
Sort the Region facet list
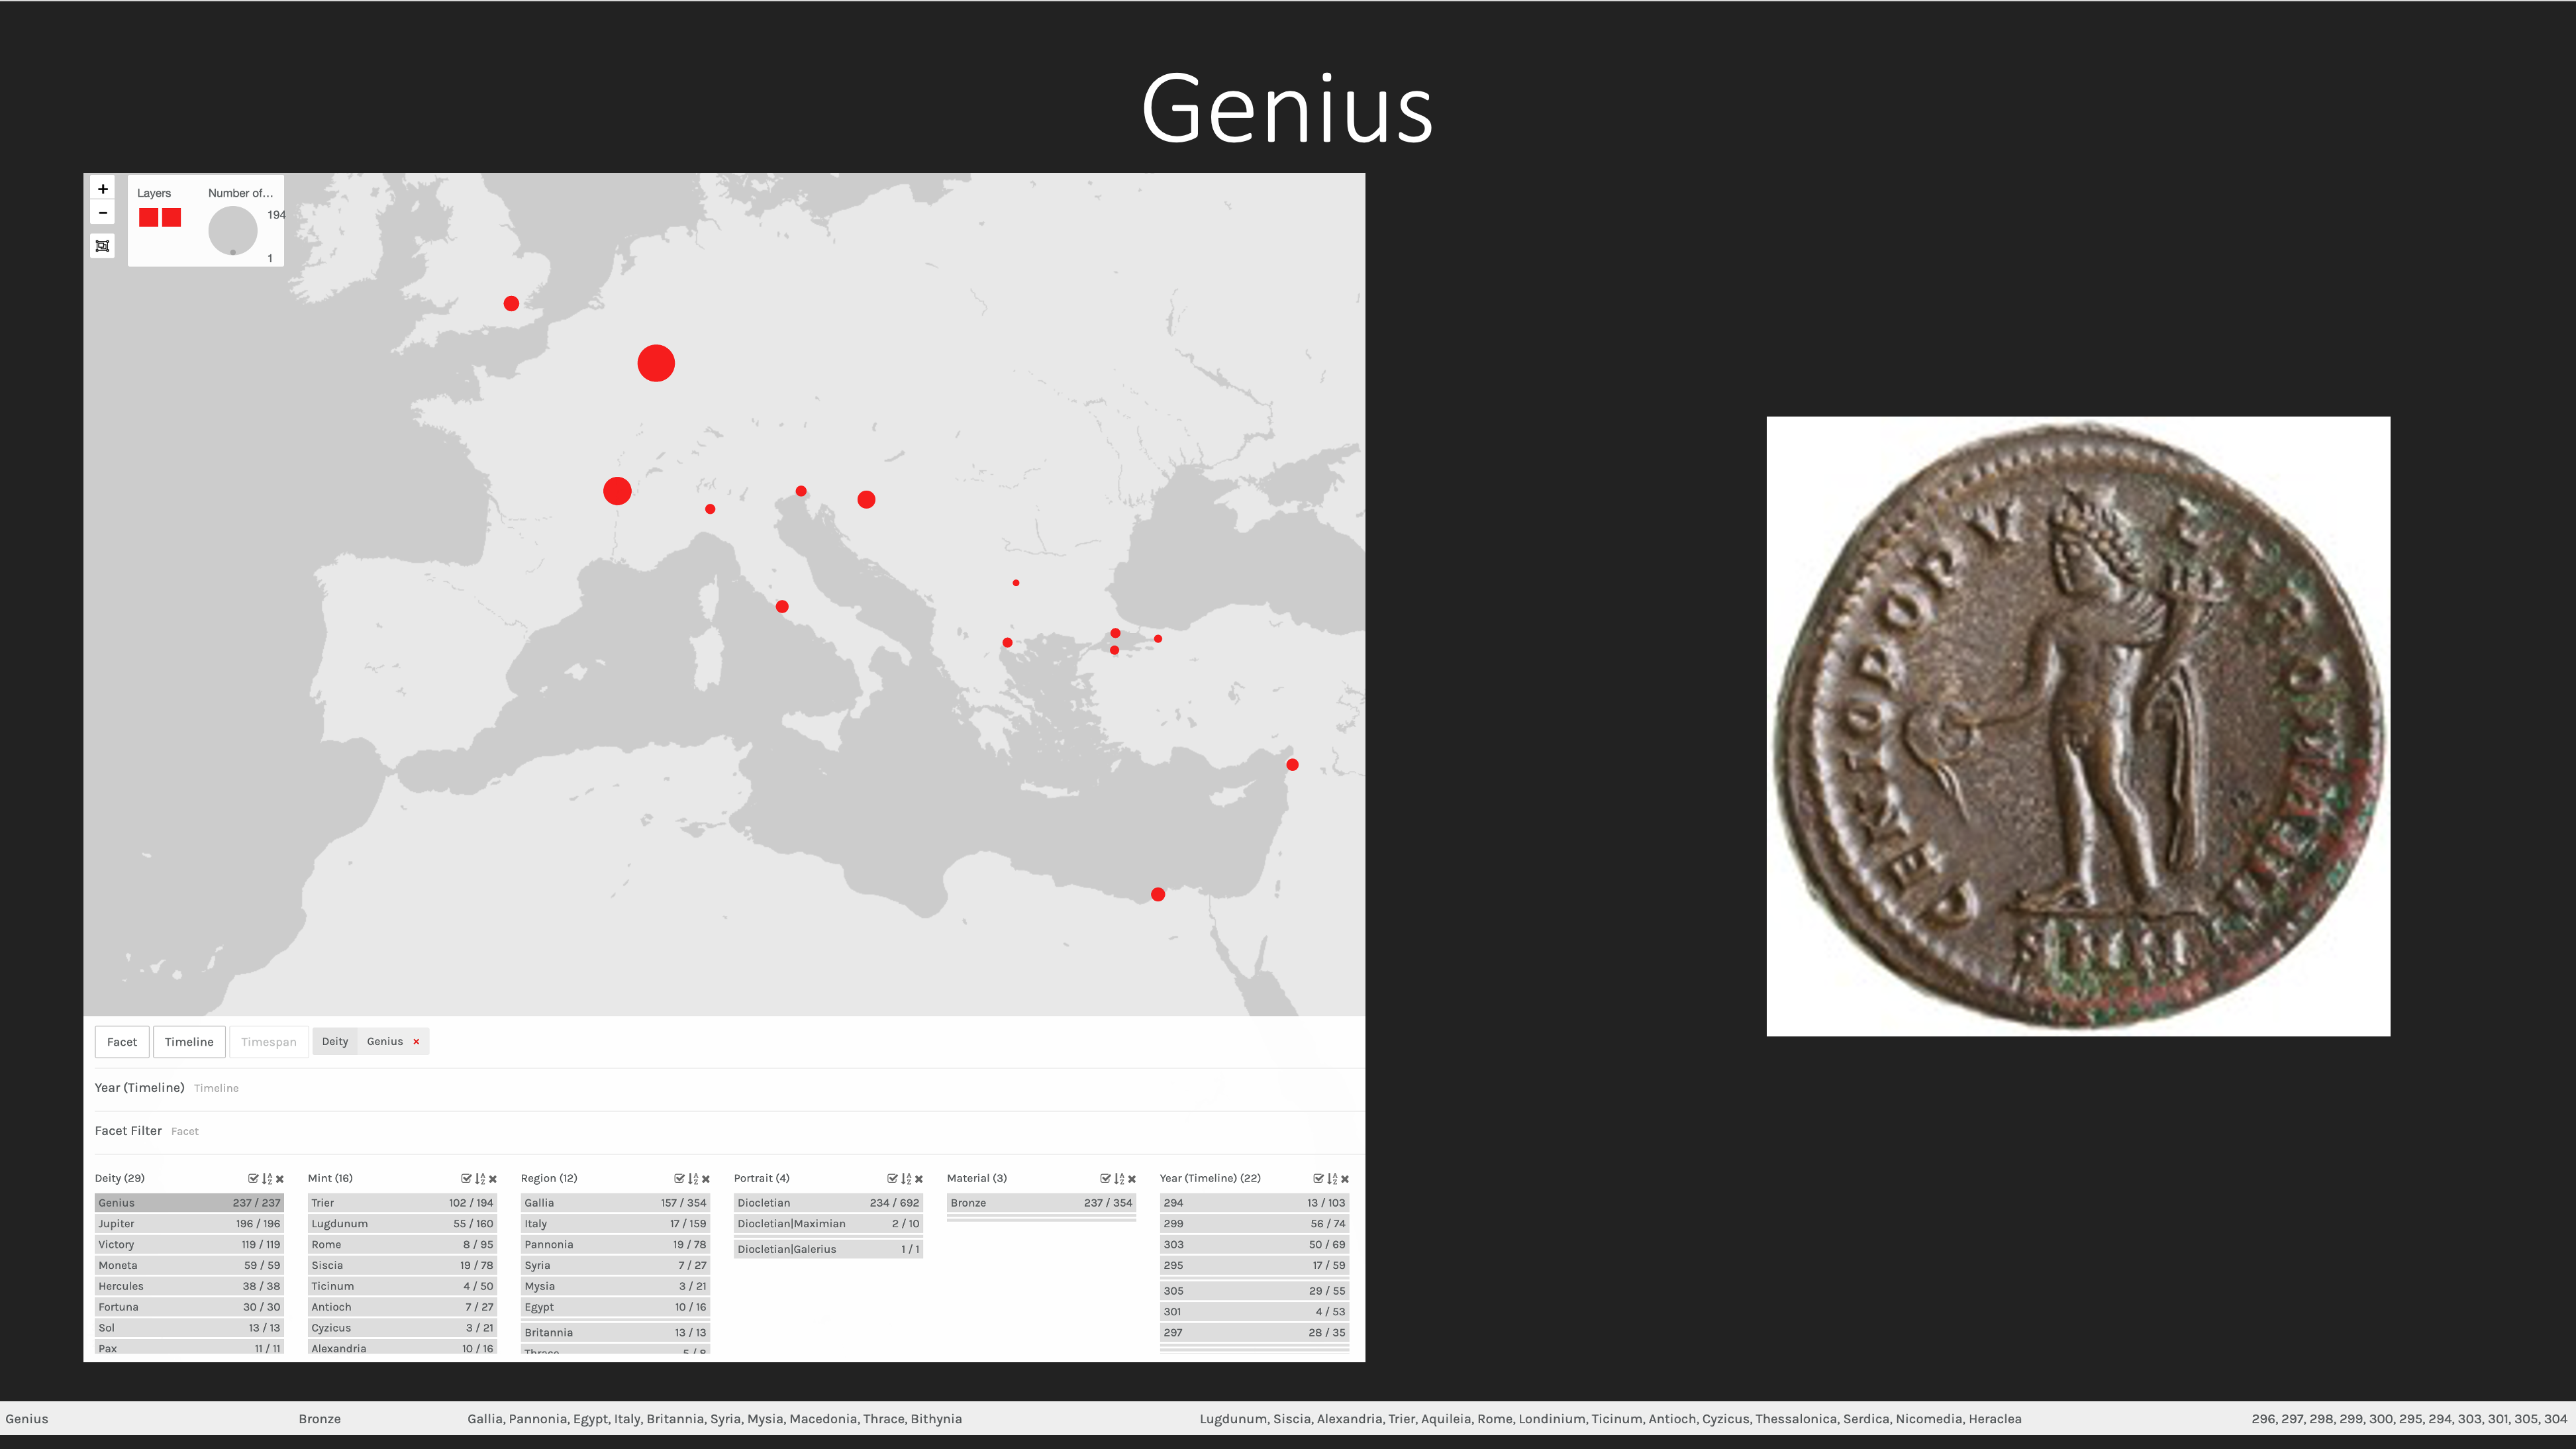pos(693,1179)
